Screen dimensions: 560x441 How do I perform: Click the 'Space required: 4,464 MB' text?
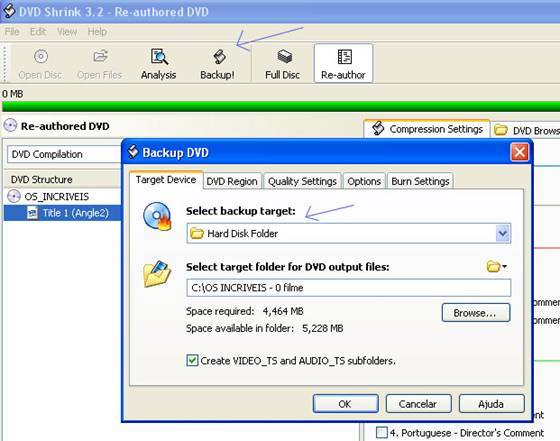pos(245,311)
